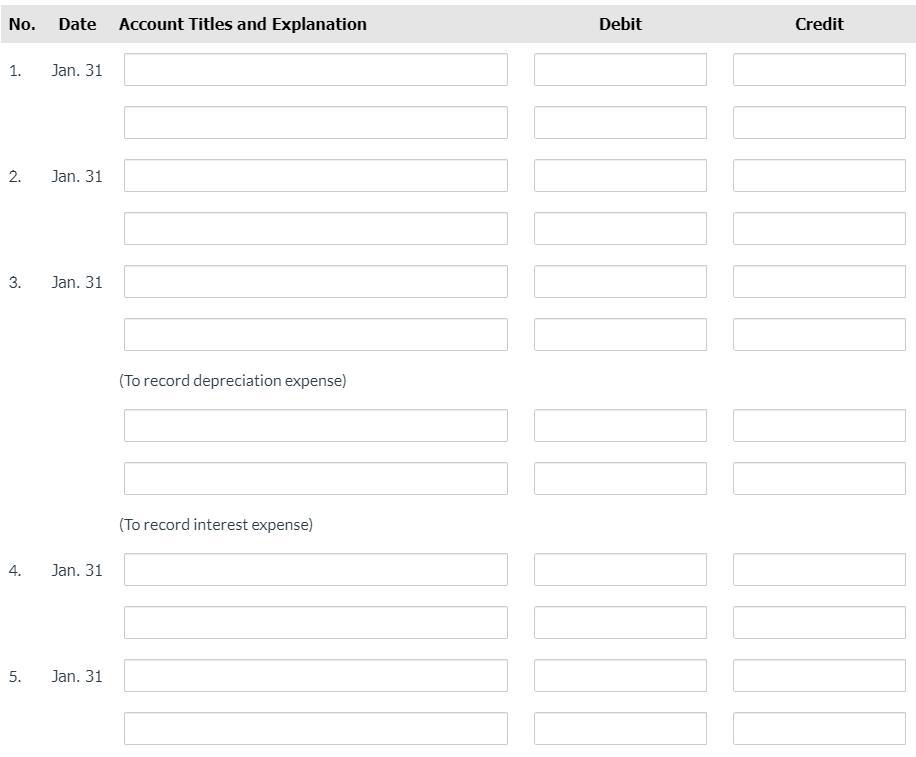Select the debit field on entry 1's first line

(620, 70)
